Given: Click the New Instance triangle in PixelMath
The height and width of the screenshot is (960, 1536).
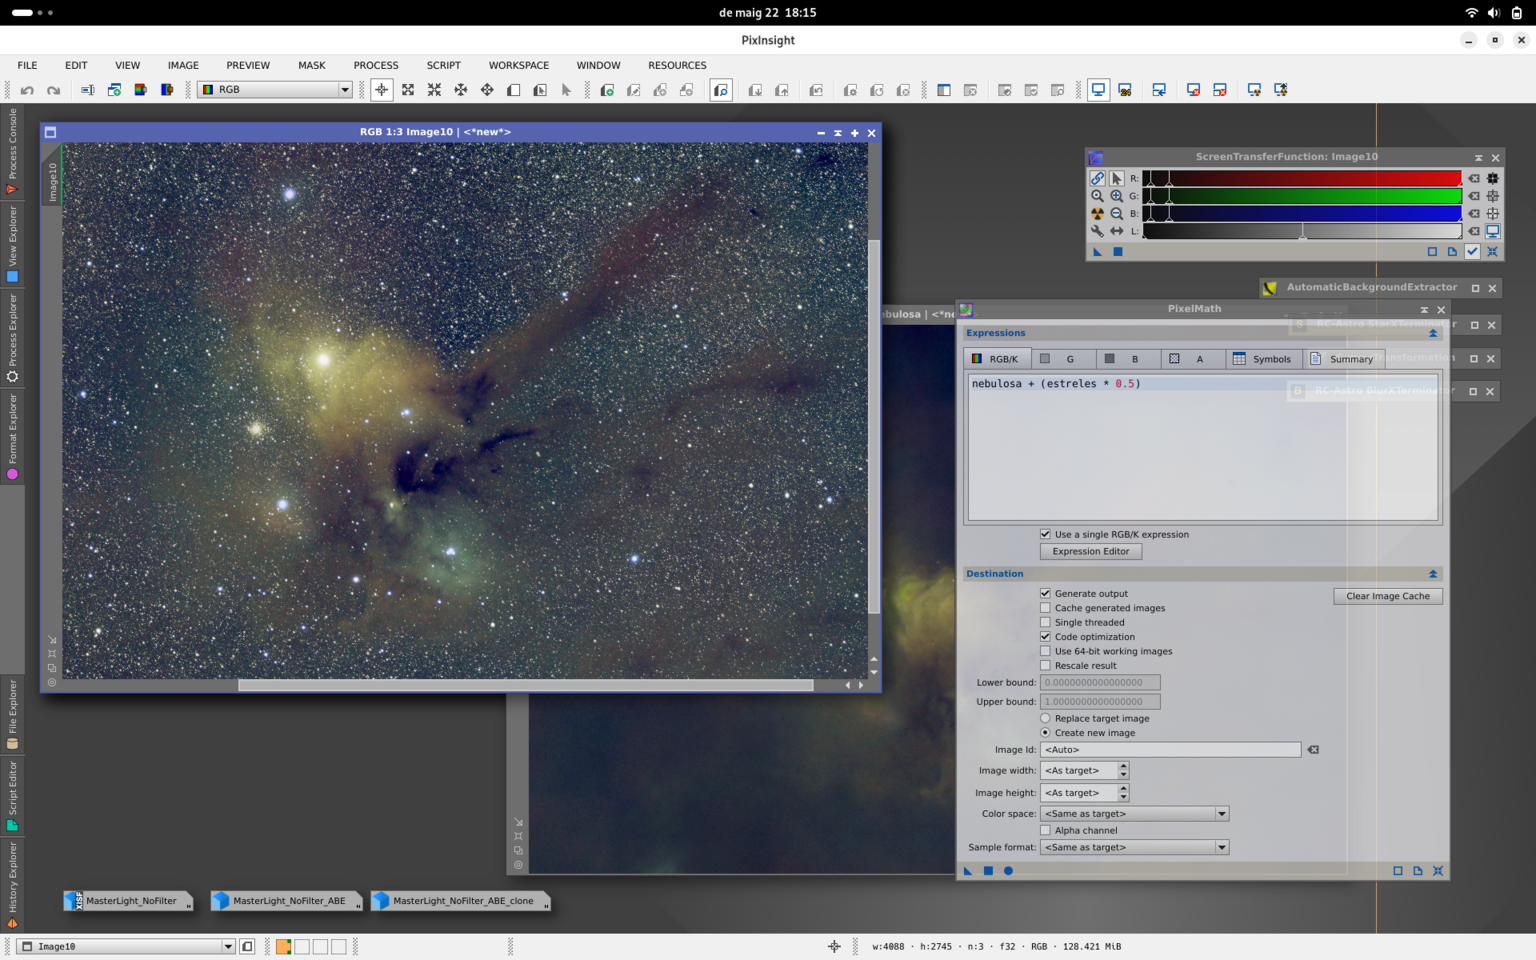Looking at the screenshot, I should click(x=968, y=871).
